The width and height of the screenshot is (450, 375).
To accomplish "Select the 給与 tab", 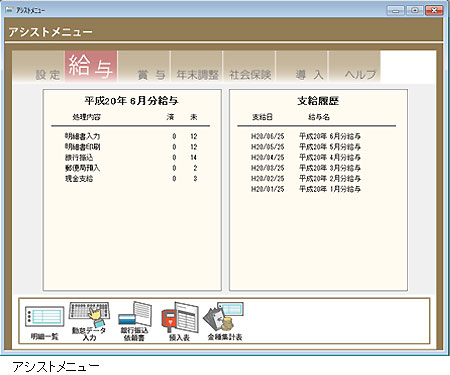I will tap(91, 66).
